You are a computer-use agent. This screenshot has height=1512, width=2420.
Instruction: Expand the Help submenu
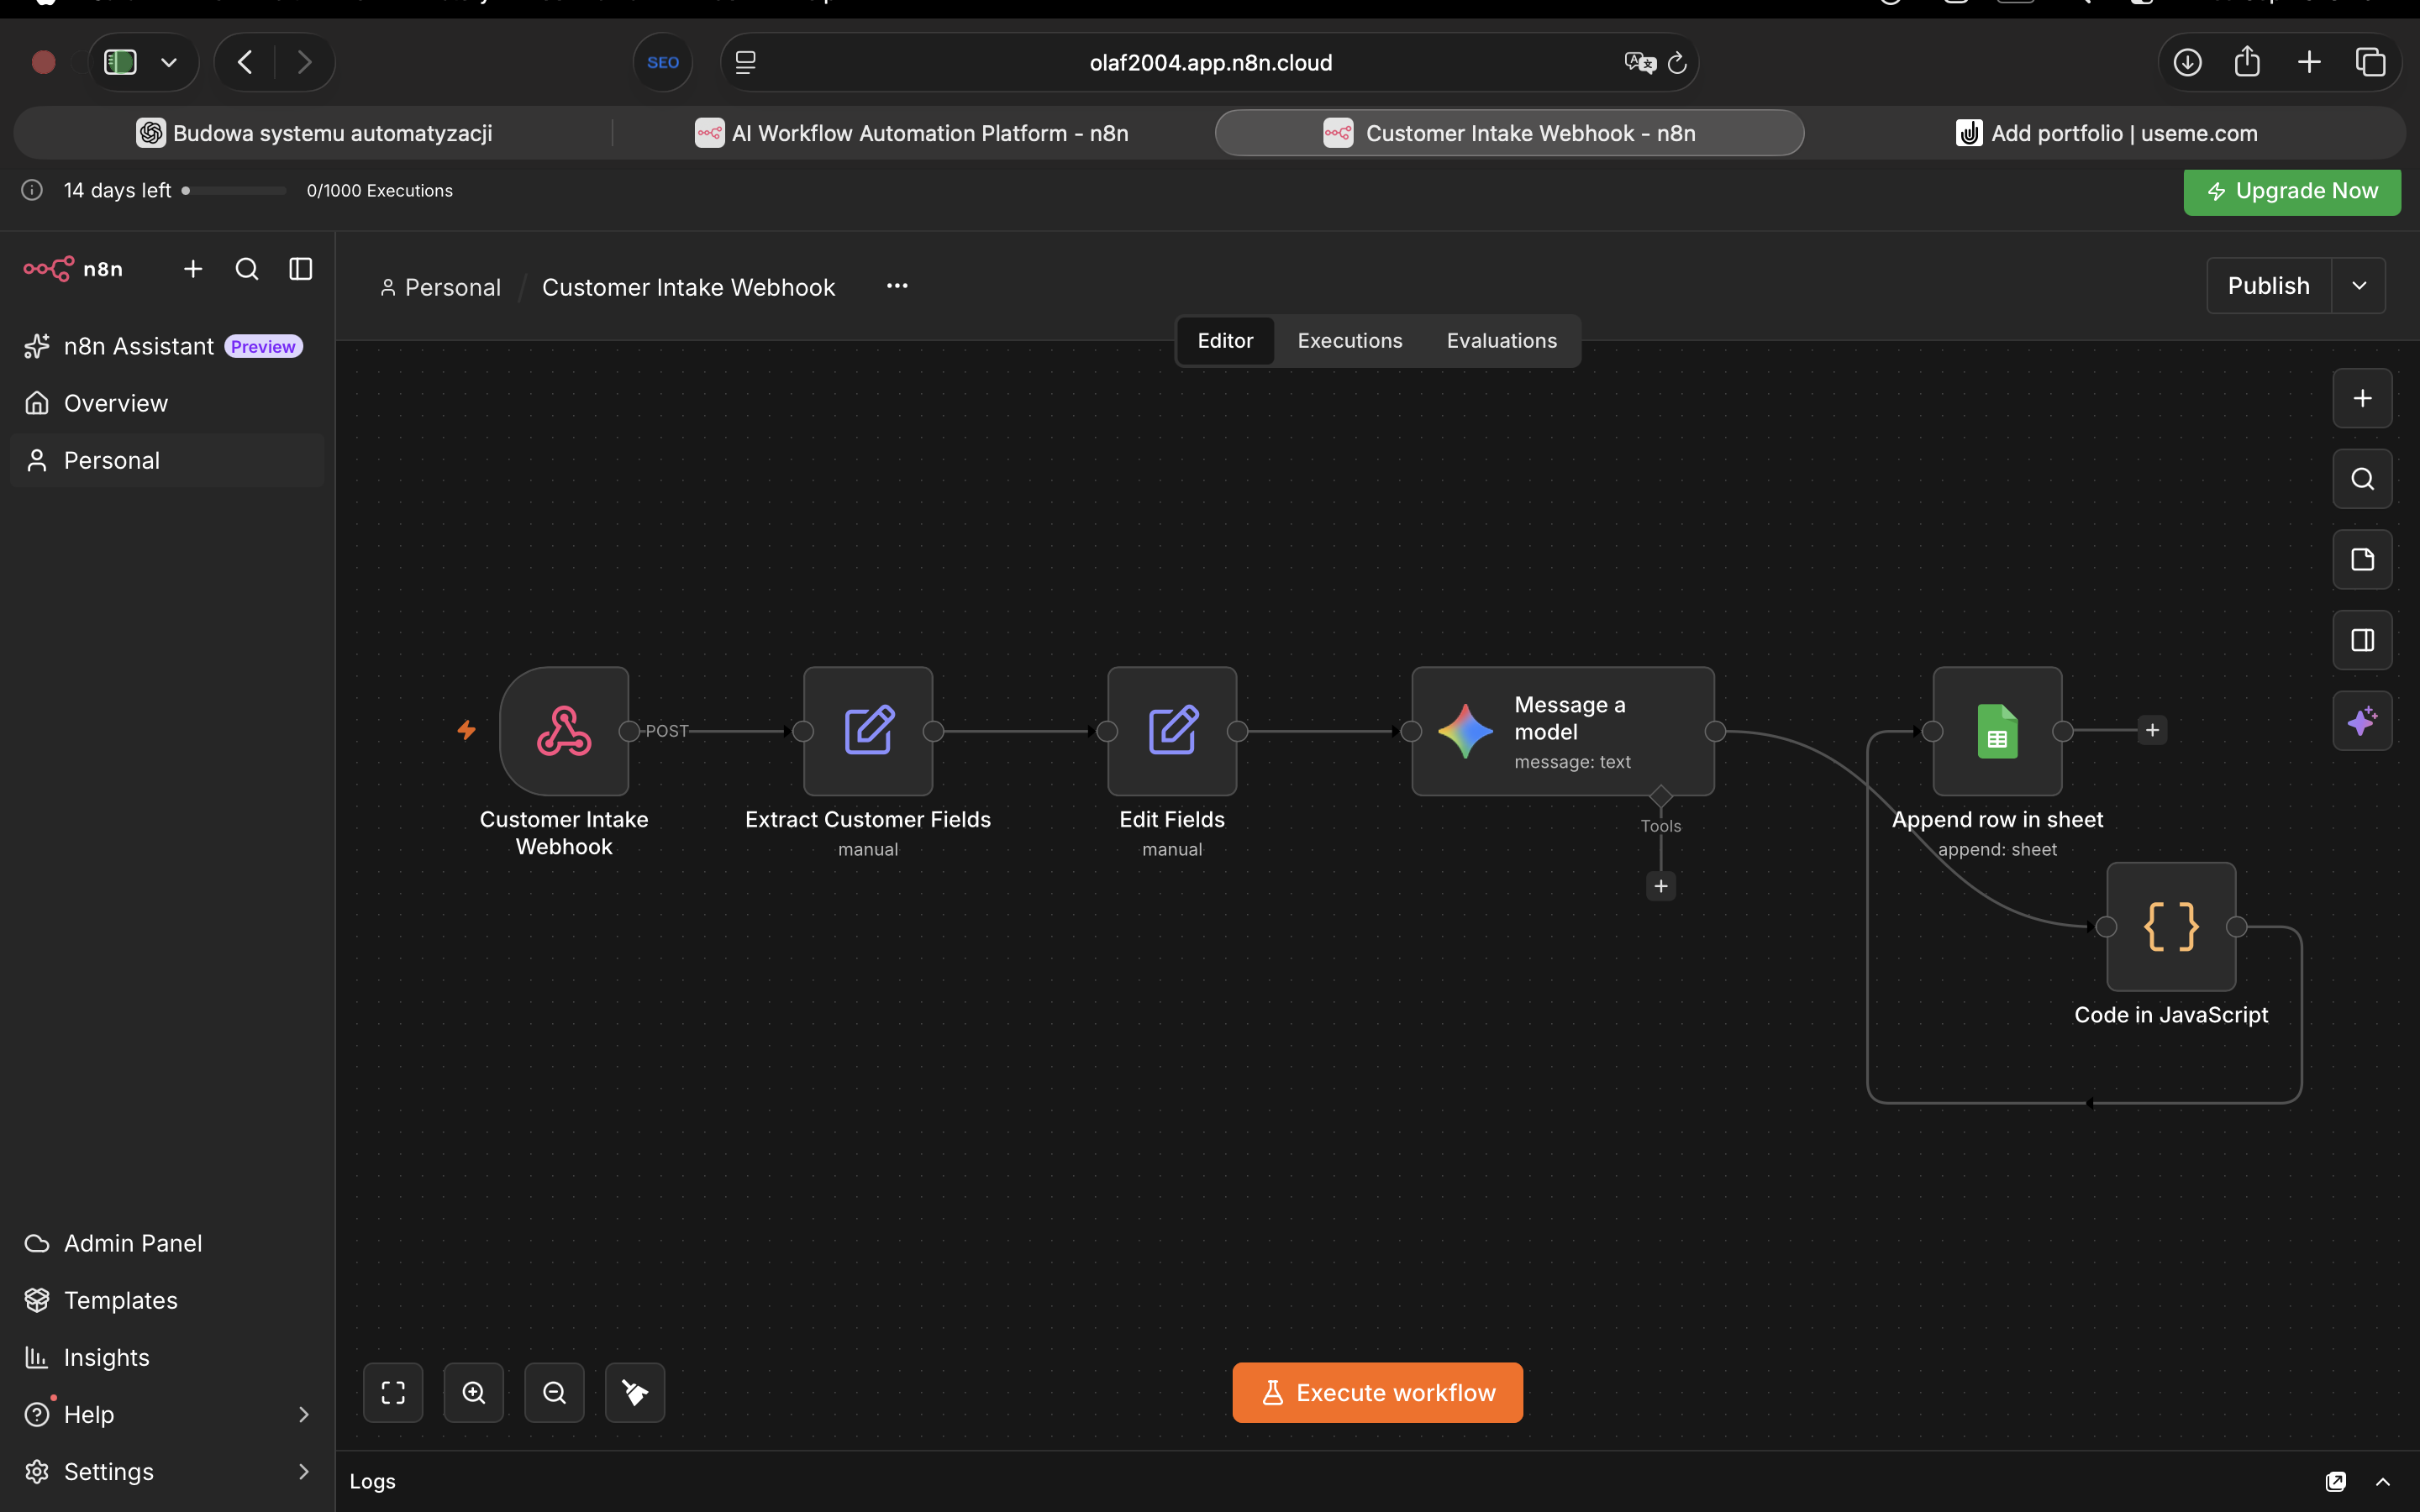tap(304, 1414)
